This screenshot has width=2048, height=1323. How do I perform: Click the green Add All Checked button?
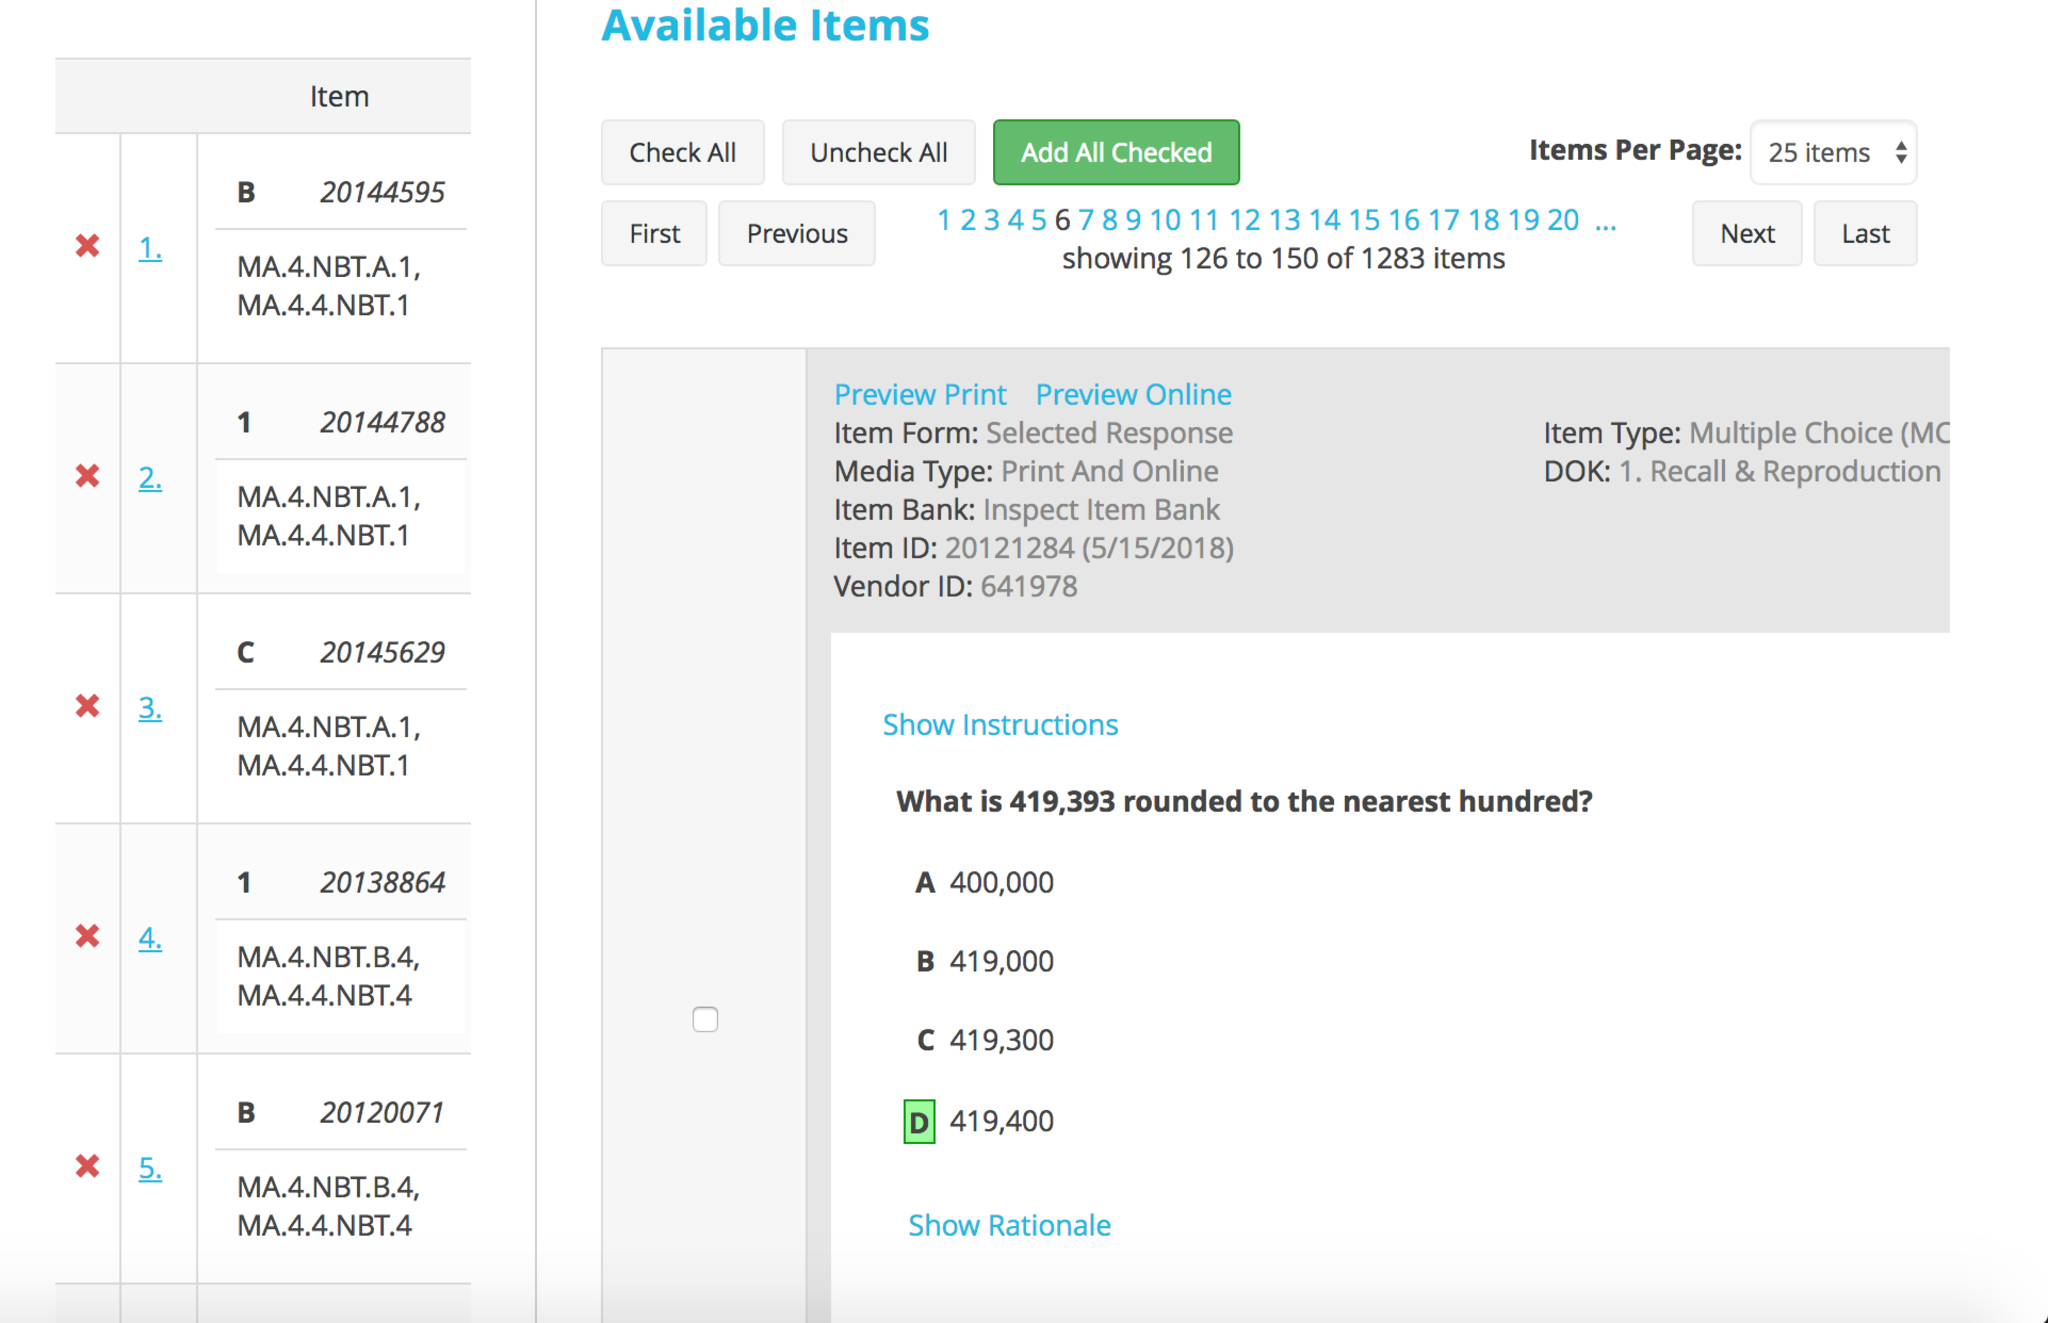(x=1116, y=153)
